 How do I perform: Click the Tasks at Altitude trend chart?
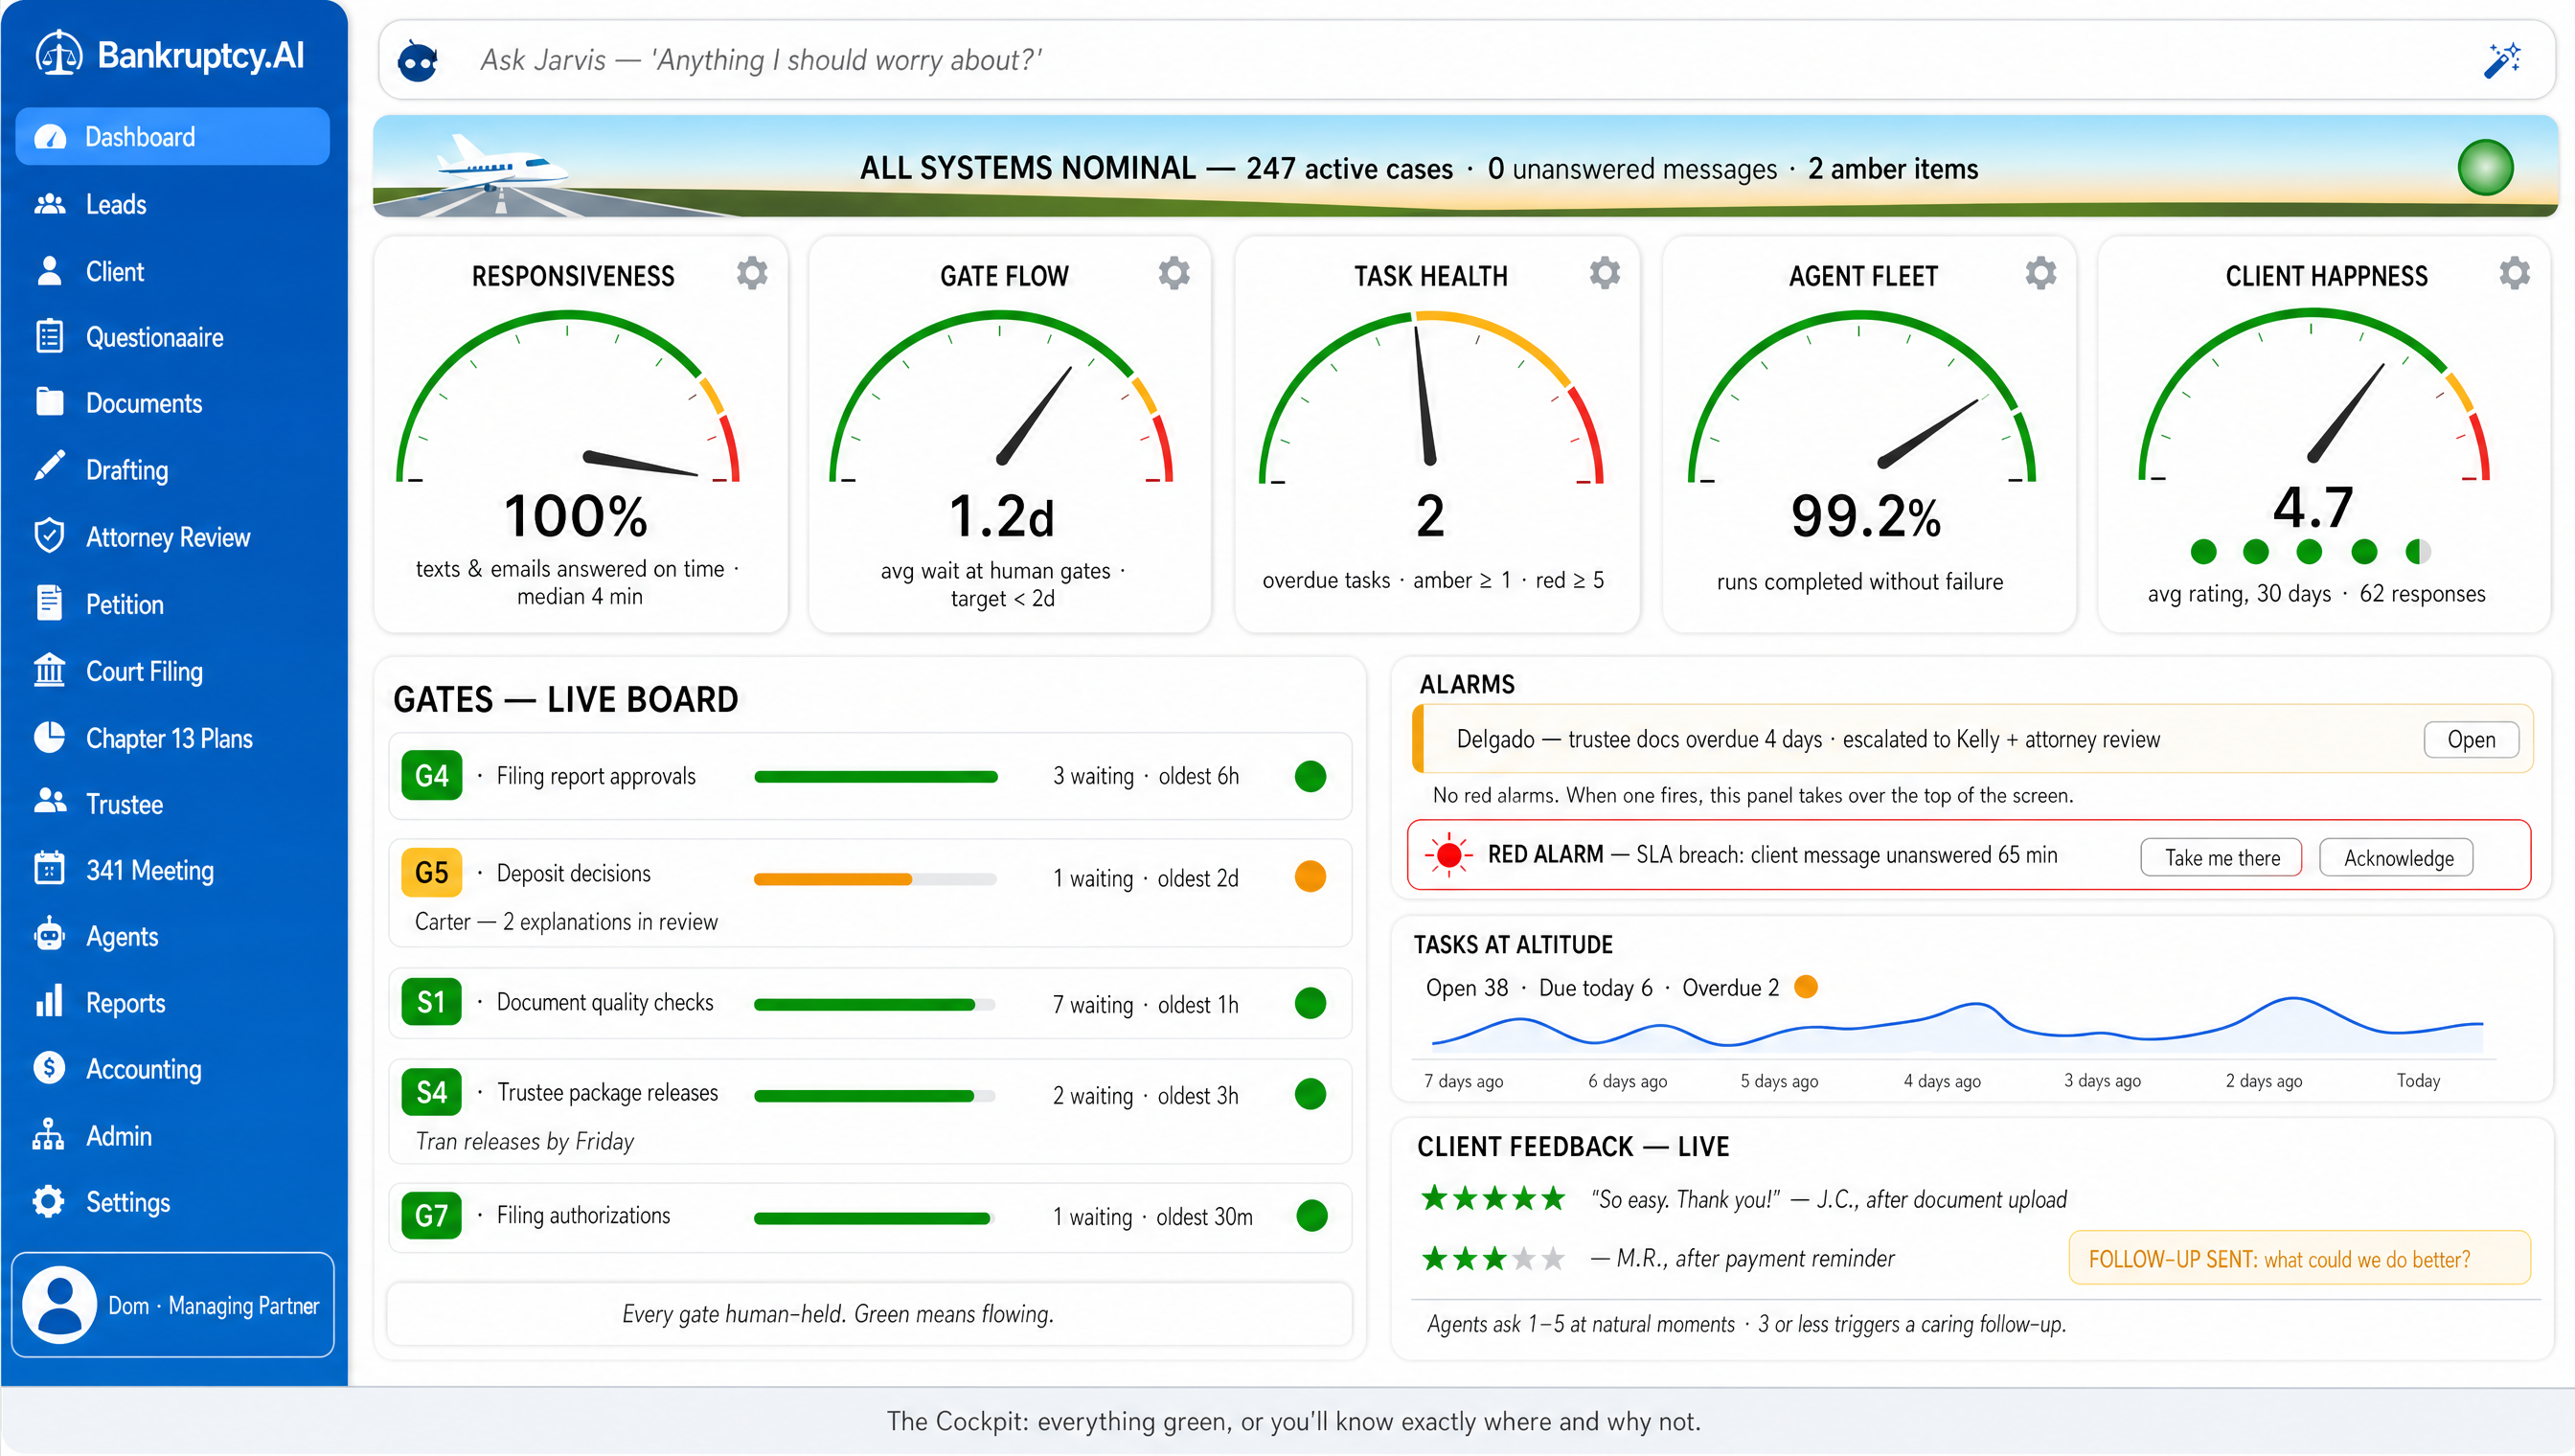coord(1957,1025)
